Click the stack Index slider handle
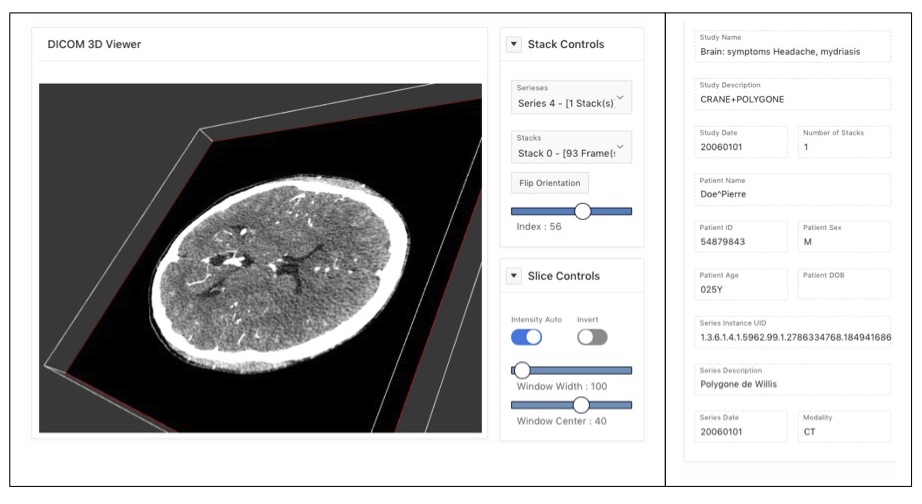The width and height of the screenshot is (922, 504). point(582,211)
